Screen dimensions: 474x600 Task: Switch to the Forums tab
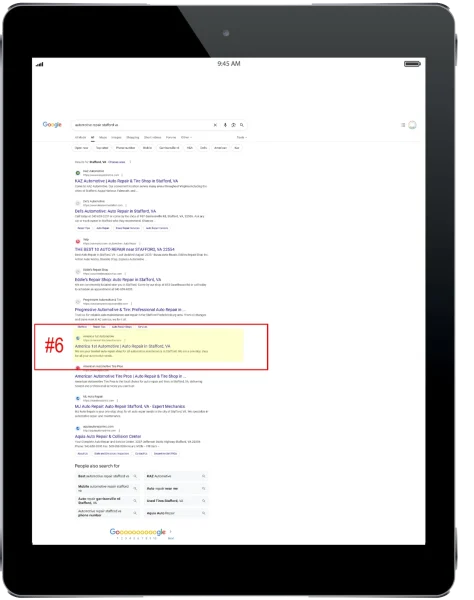click(x=171, y=137)
